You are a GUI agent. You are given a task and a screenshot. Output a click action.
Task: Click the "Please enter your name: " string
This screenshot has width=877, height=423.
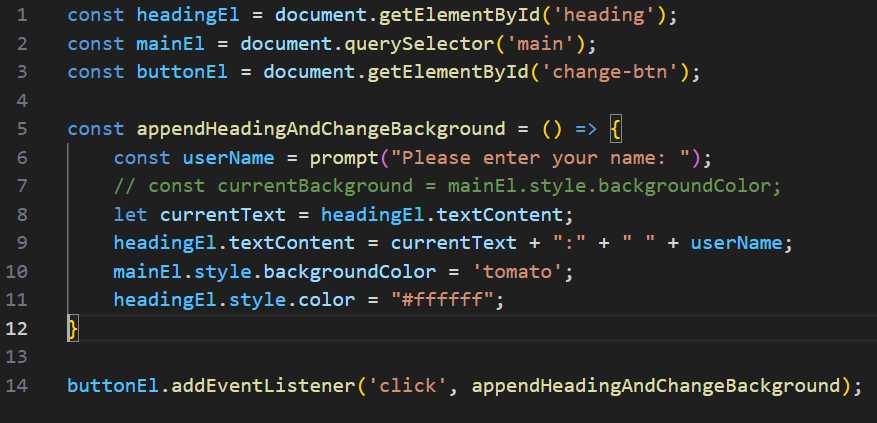click(541, 158)
